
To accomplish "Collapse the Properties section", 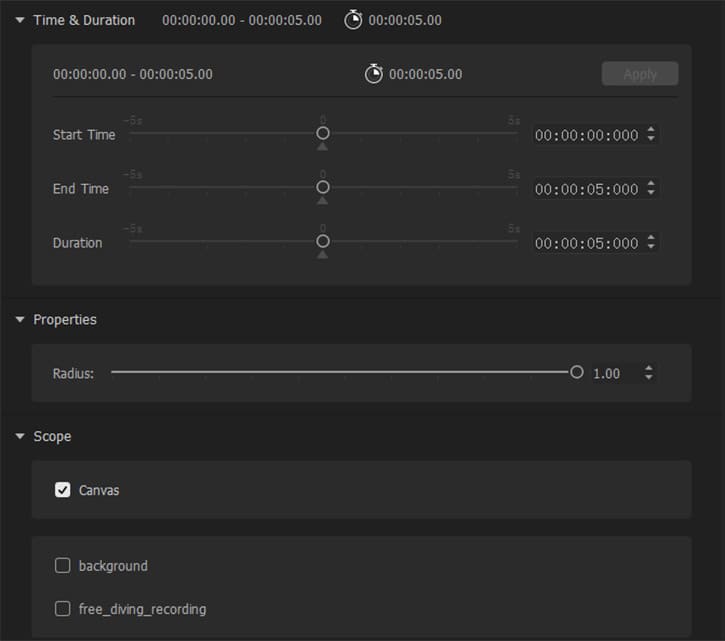I will coord(20,320).
